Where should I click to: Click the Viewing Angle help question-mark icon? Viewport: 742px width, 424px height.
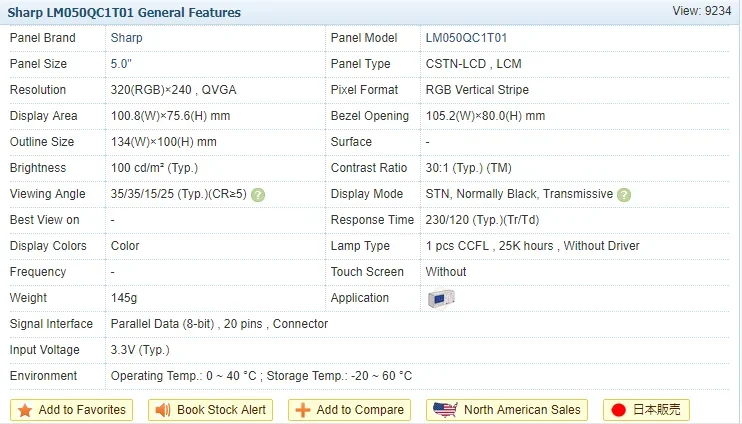click(258, 194)
